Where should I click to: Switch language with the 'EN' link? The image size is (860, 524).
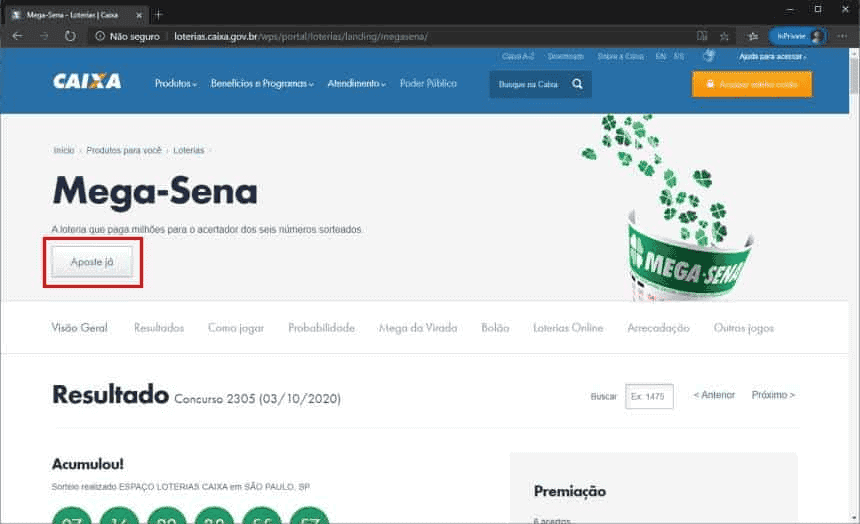661,57
